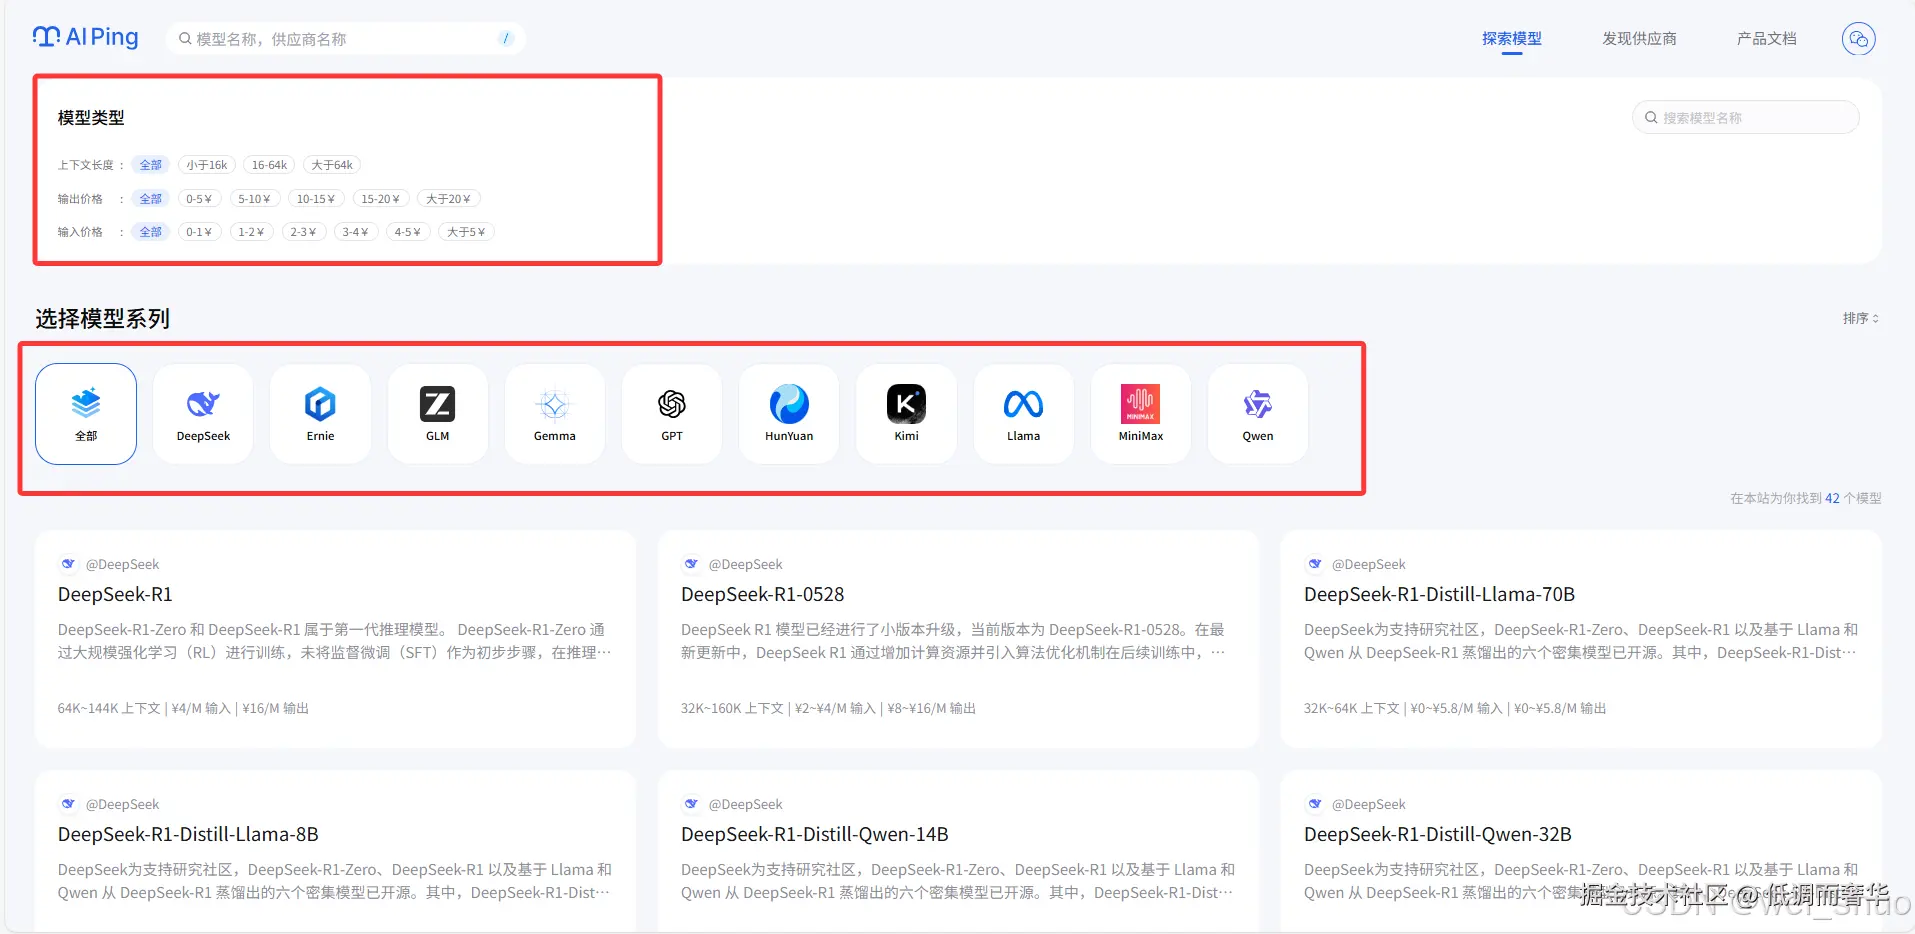
Task: Open the 产品文档 tab
Action: coord(1766,39)
